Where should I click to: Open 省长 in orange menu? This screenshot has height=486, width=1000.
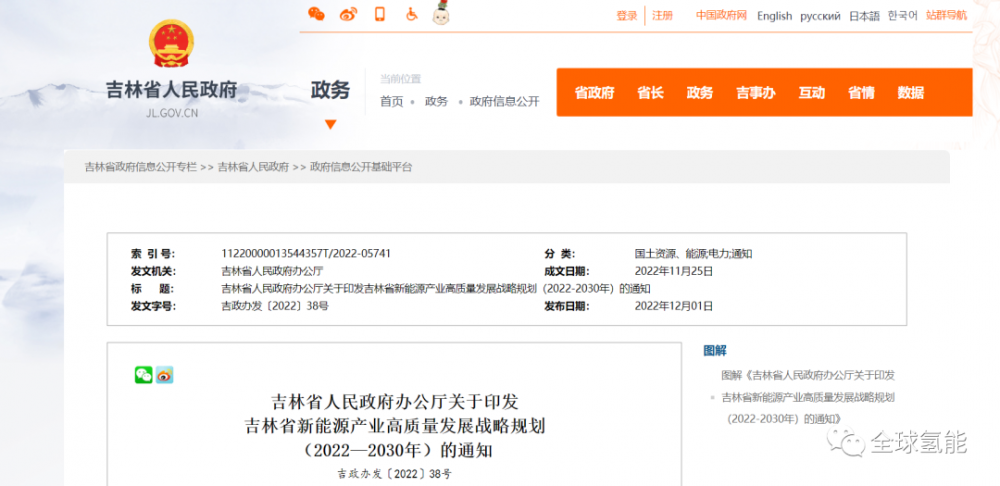651,93
